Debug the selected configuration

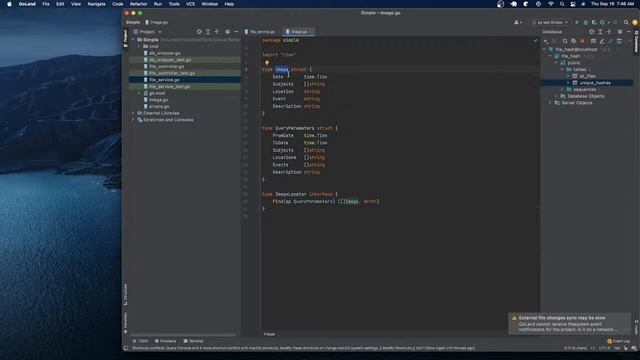point(585,22)
